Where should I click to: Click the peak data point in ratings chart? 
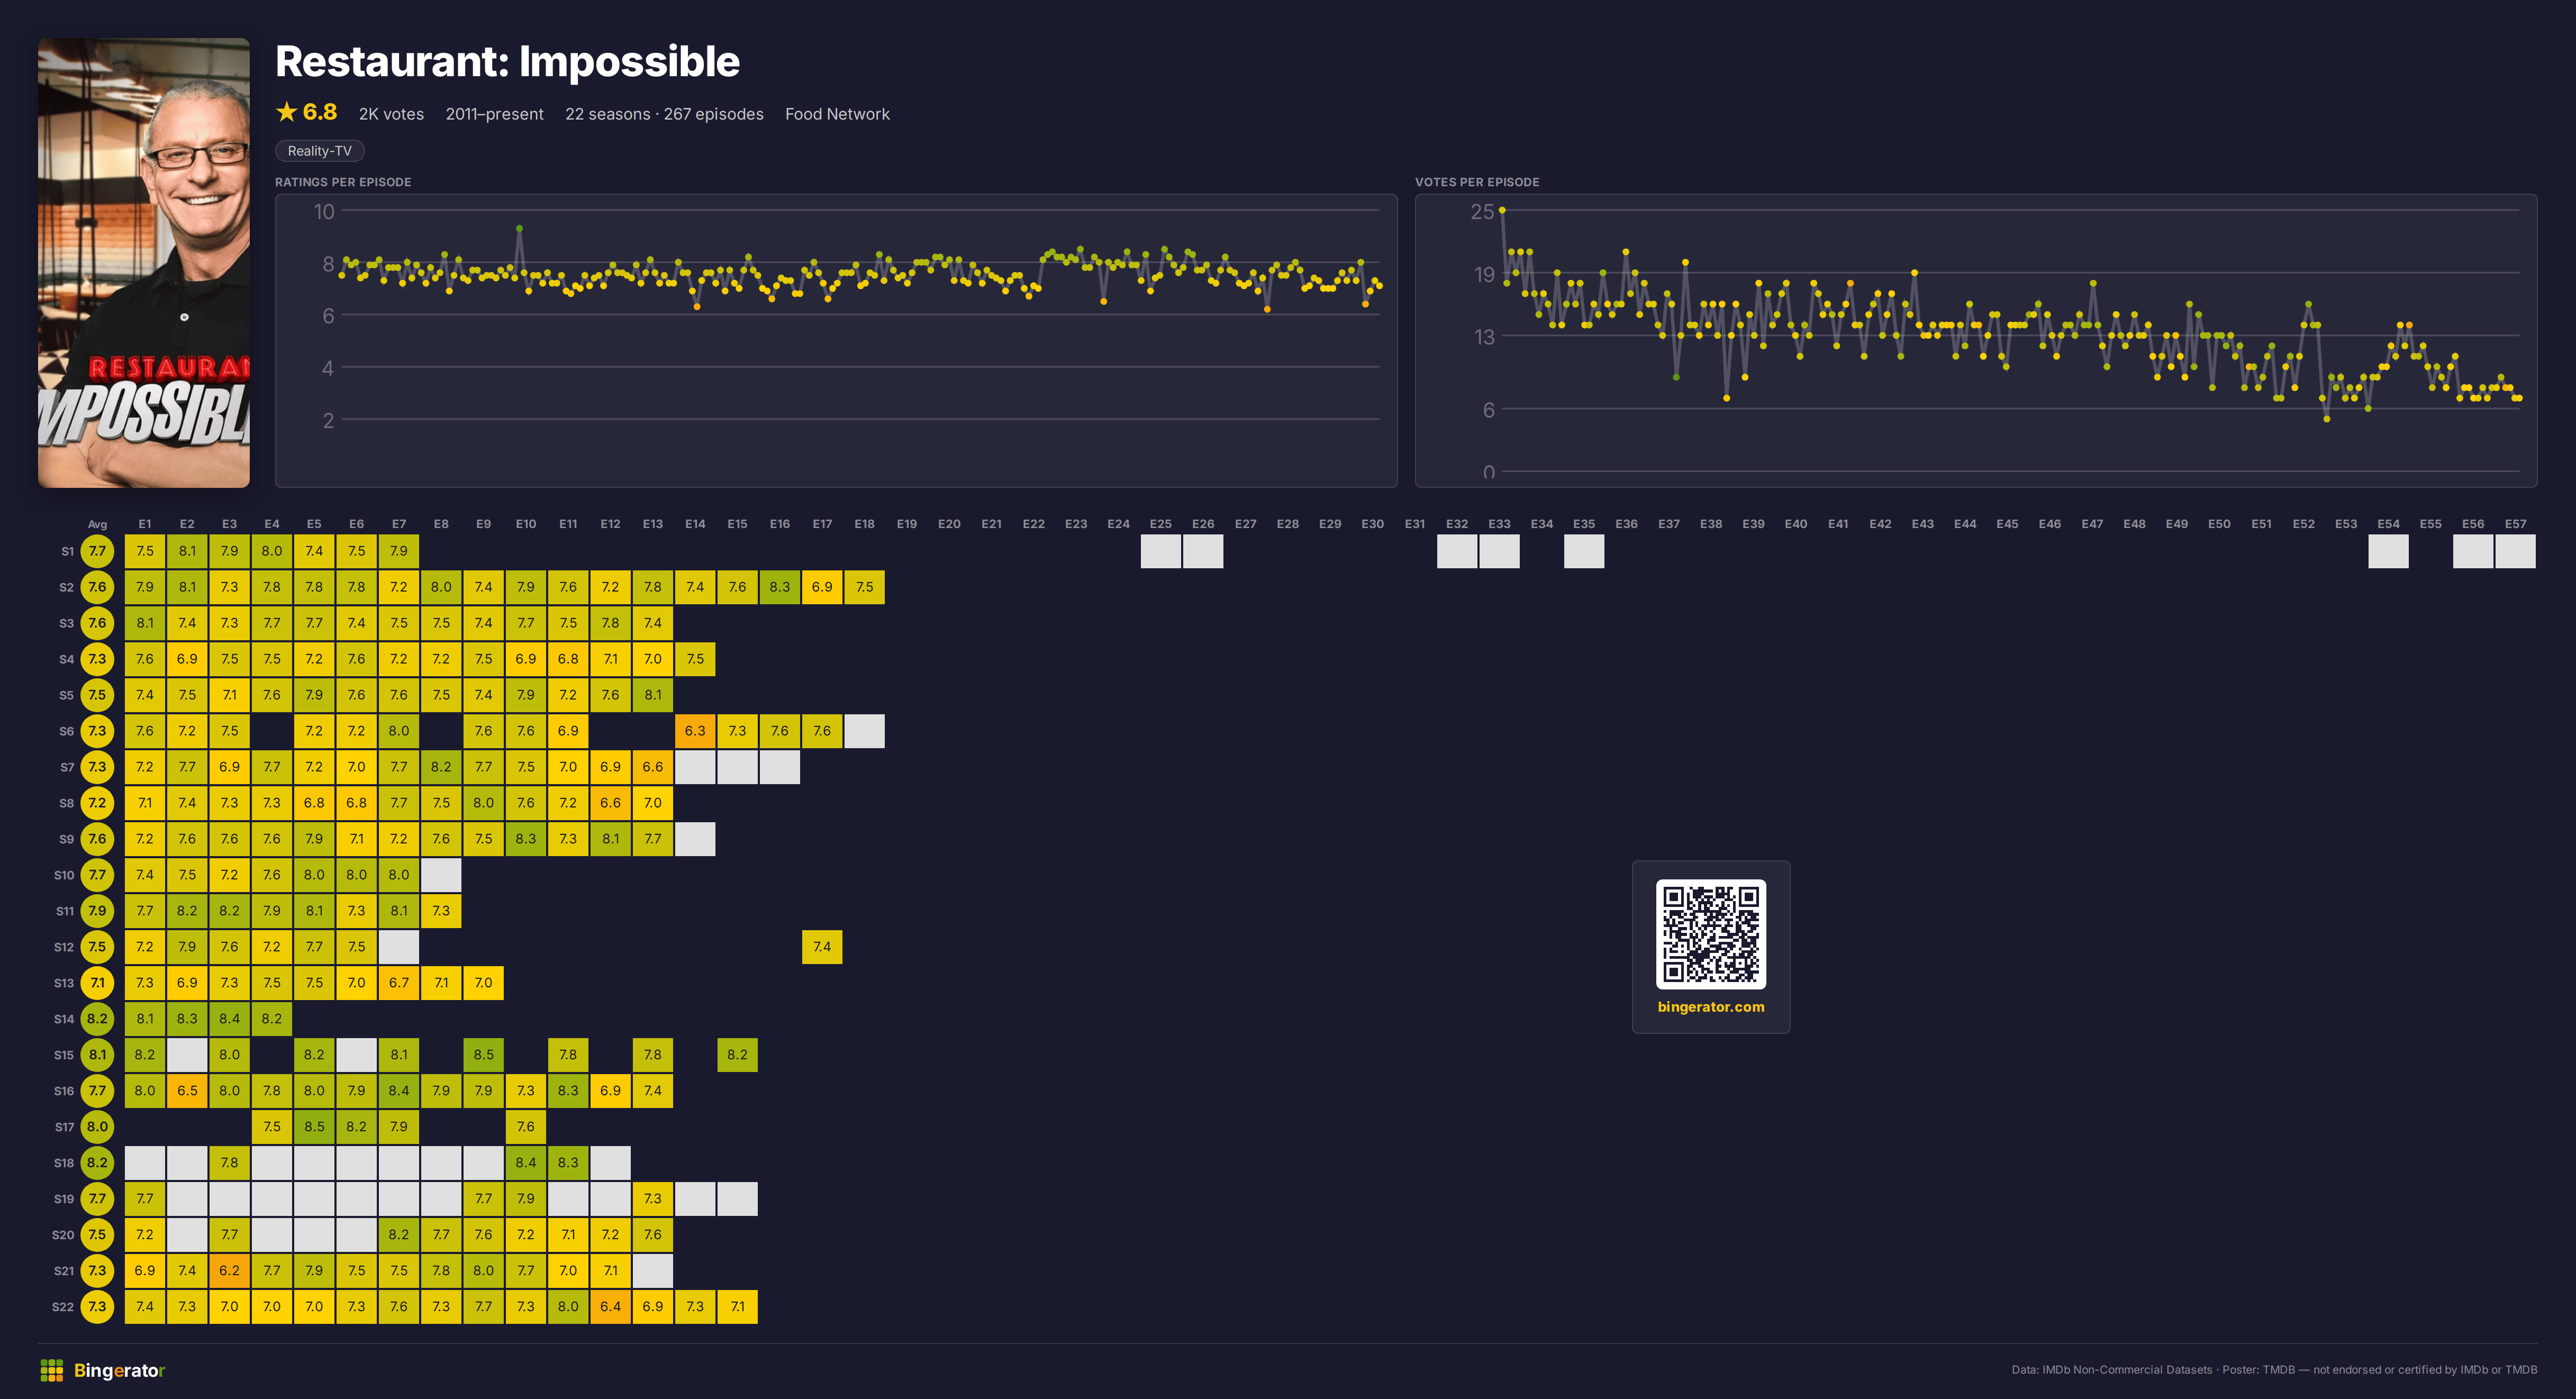coord(519,228)
